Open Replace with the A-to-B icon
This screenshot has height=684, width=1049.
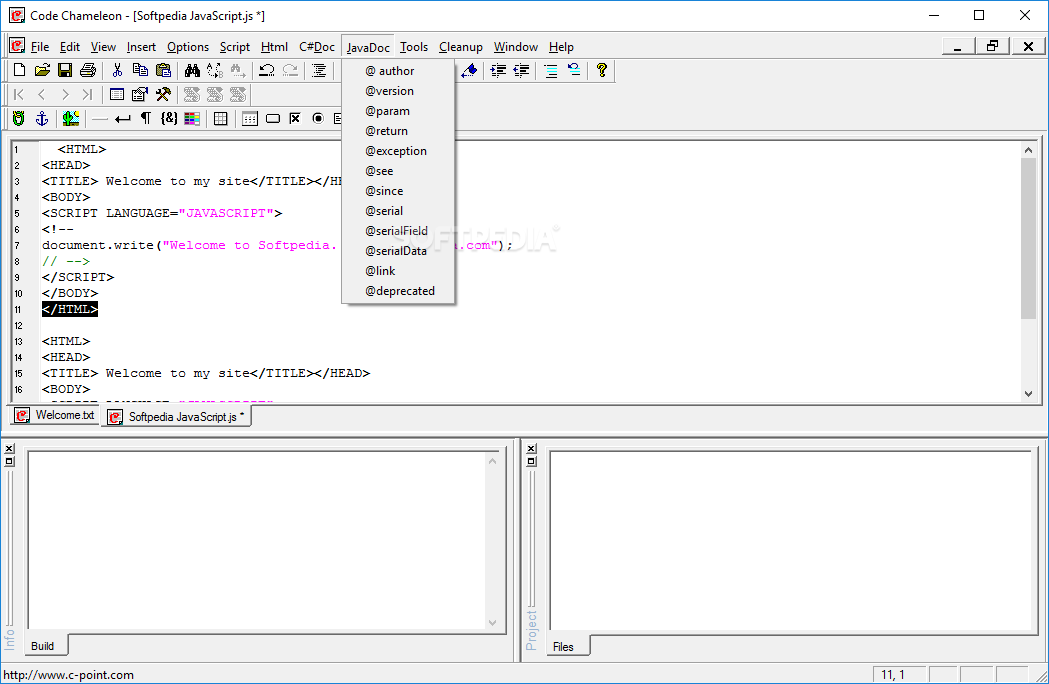pos(215,70)
